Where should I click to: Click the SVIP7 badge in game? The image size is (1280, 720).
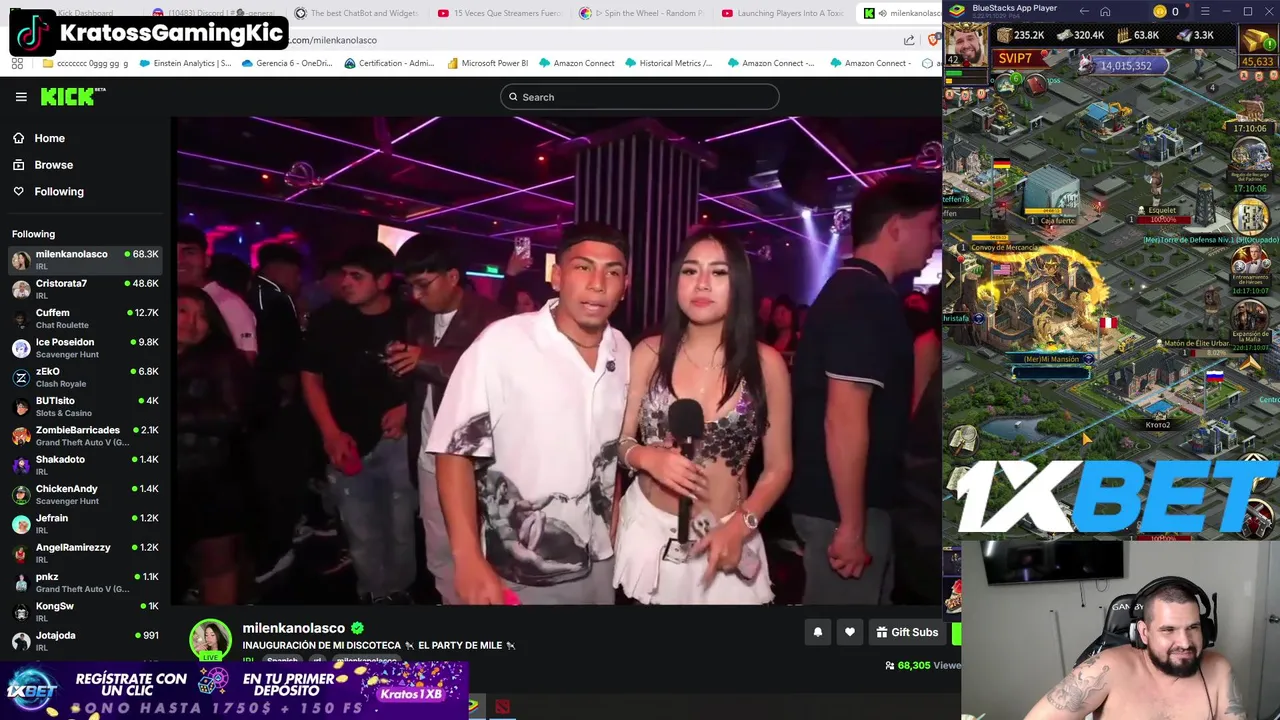coord(1015,59)
